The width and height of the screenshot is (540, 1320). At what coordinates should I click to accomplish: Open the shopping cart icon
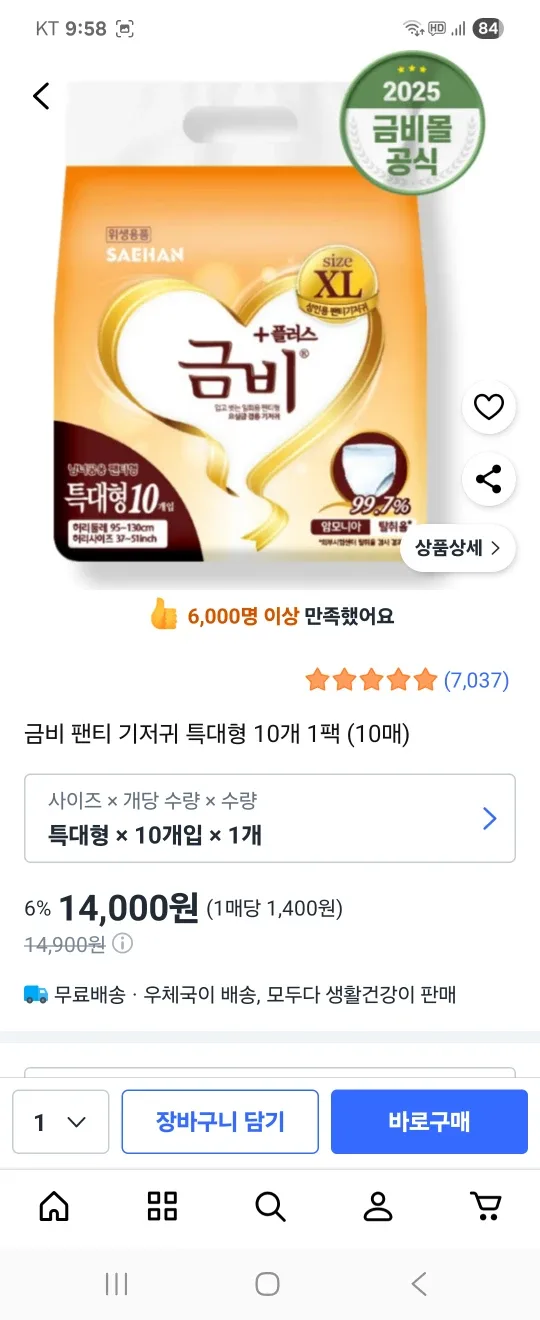pyautogui.click(x=486, y=1206)
